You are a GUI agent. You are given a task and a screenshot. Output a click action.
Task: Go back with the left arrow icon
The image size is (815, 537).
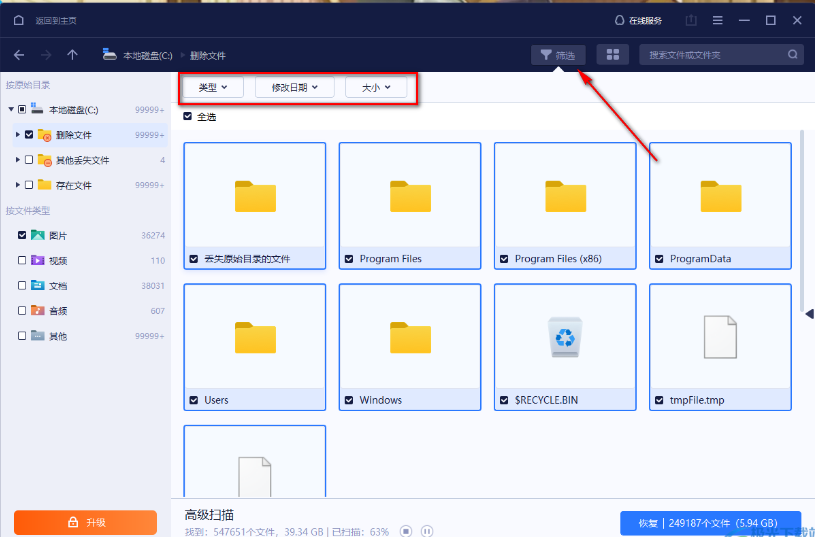click(x=19, y=55)
